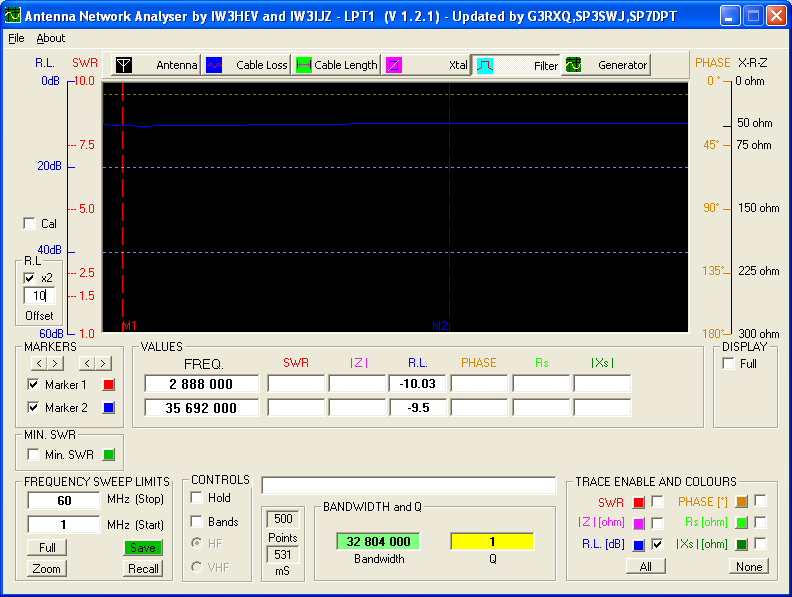Viewport: 792px width, 597px height.
Task: Click the Marker 1 red color swatch
Action: 110,385
